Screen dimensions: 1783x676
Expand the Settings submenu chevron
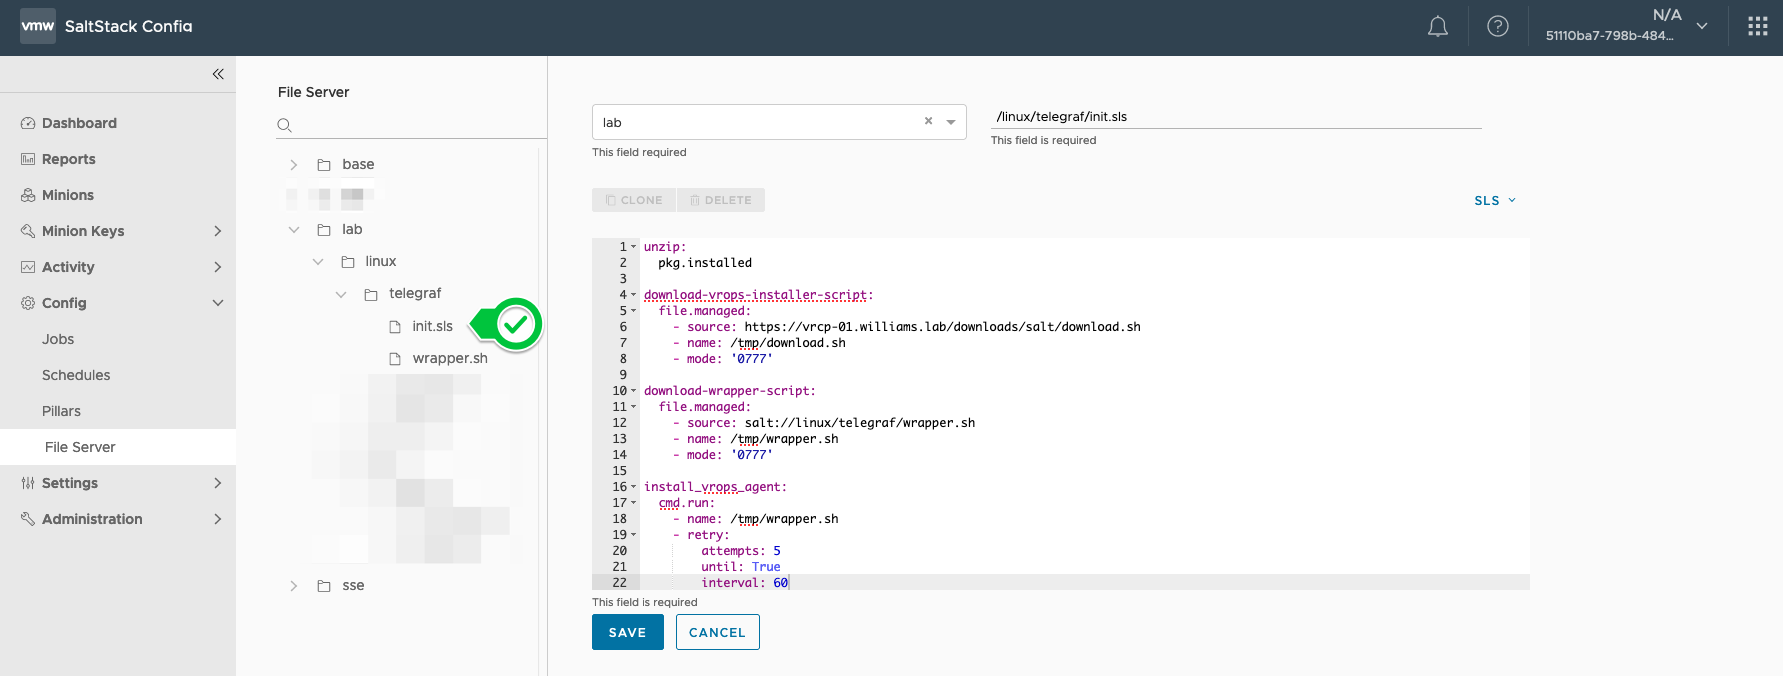tap(218, 483)
